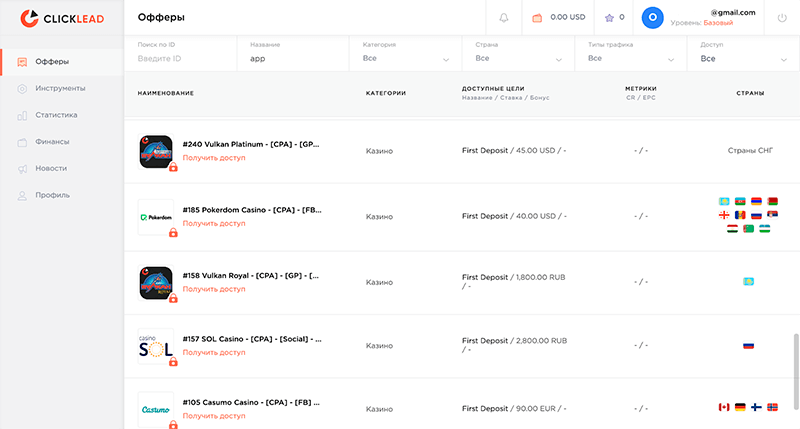Click lock icon on Vulkan Platinum offer
The image size is (800, 429).
point(173,167)
